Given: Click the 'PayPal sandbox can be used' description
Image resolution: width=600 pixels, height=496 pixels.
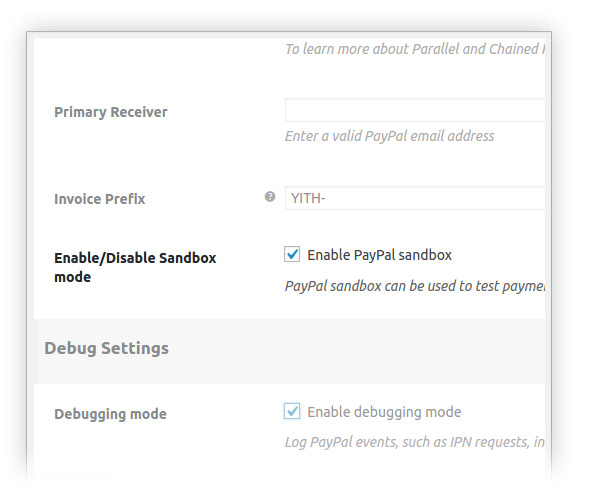Looking at the screenshot, I should pos(415,286).
